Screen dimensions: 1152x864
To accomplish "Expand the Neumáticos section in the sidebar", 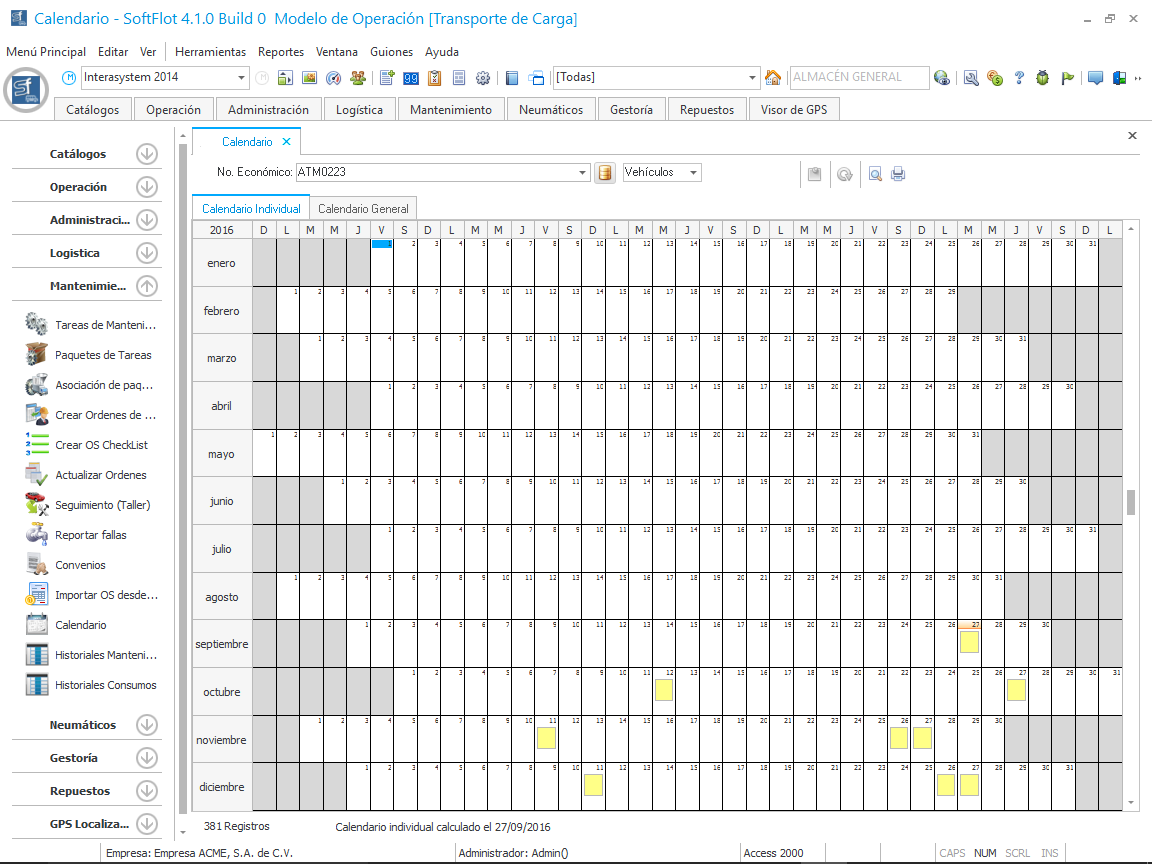I will tap(147, 725).
